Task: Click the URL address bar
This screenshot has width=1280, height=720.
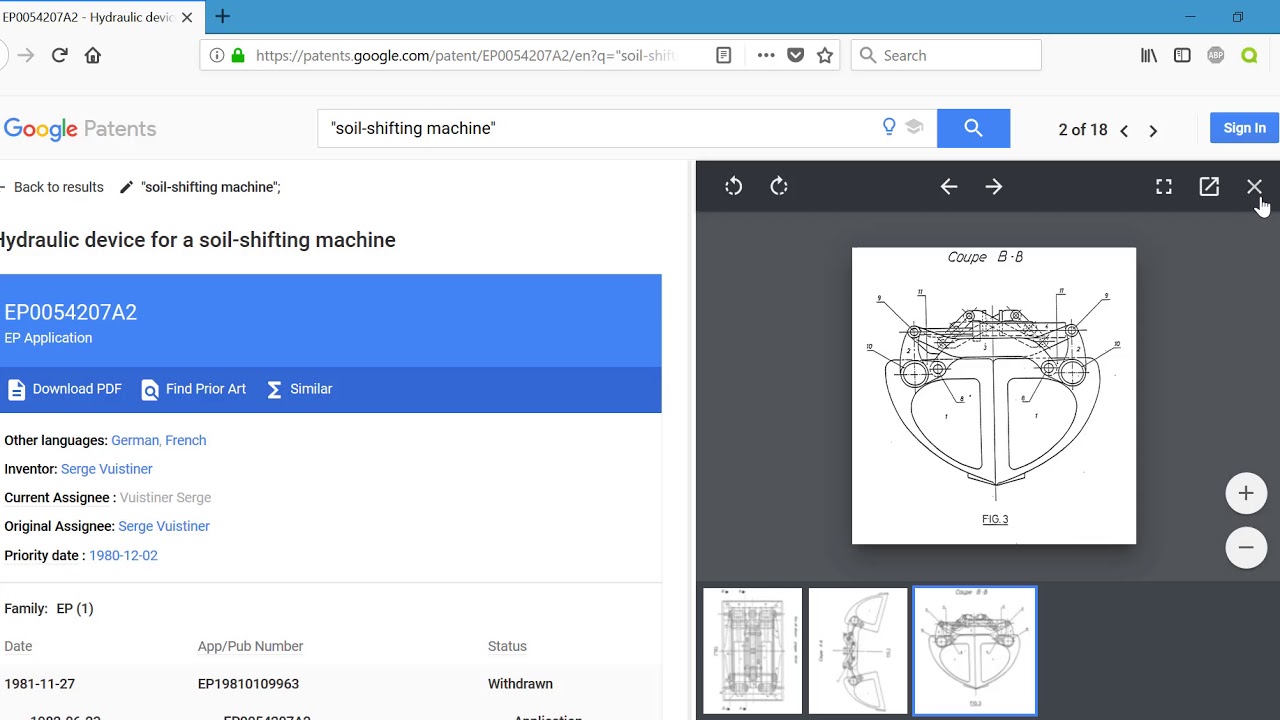Action: 465,55
